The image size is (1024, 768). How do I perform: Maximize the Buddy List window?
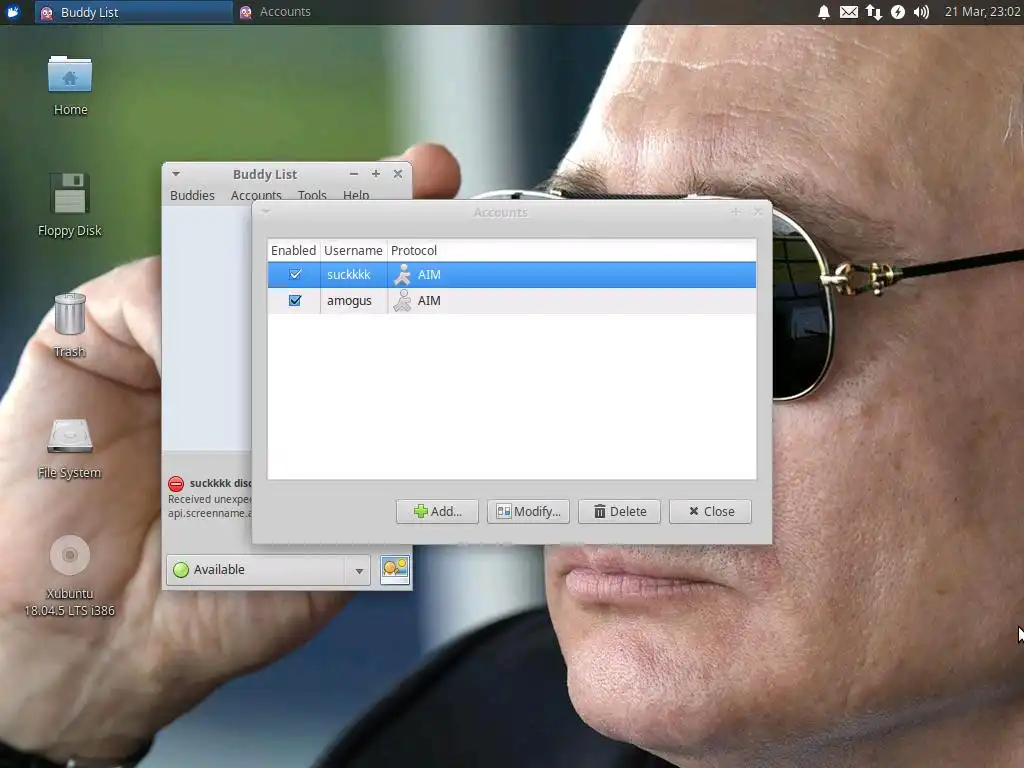point(376,174)
